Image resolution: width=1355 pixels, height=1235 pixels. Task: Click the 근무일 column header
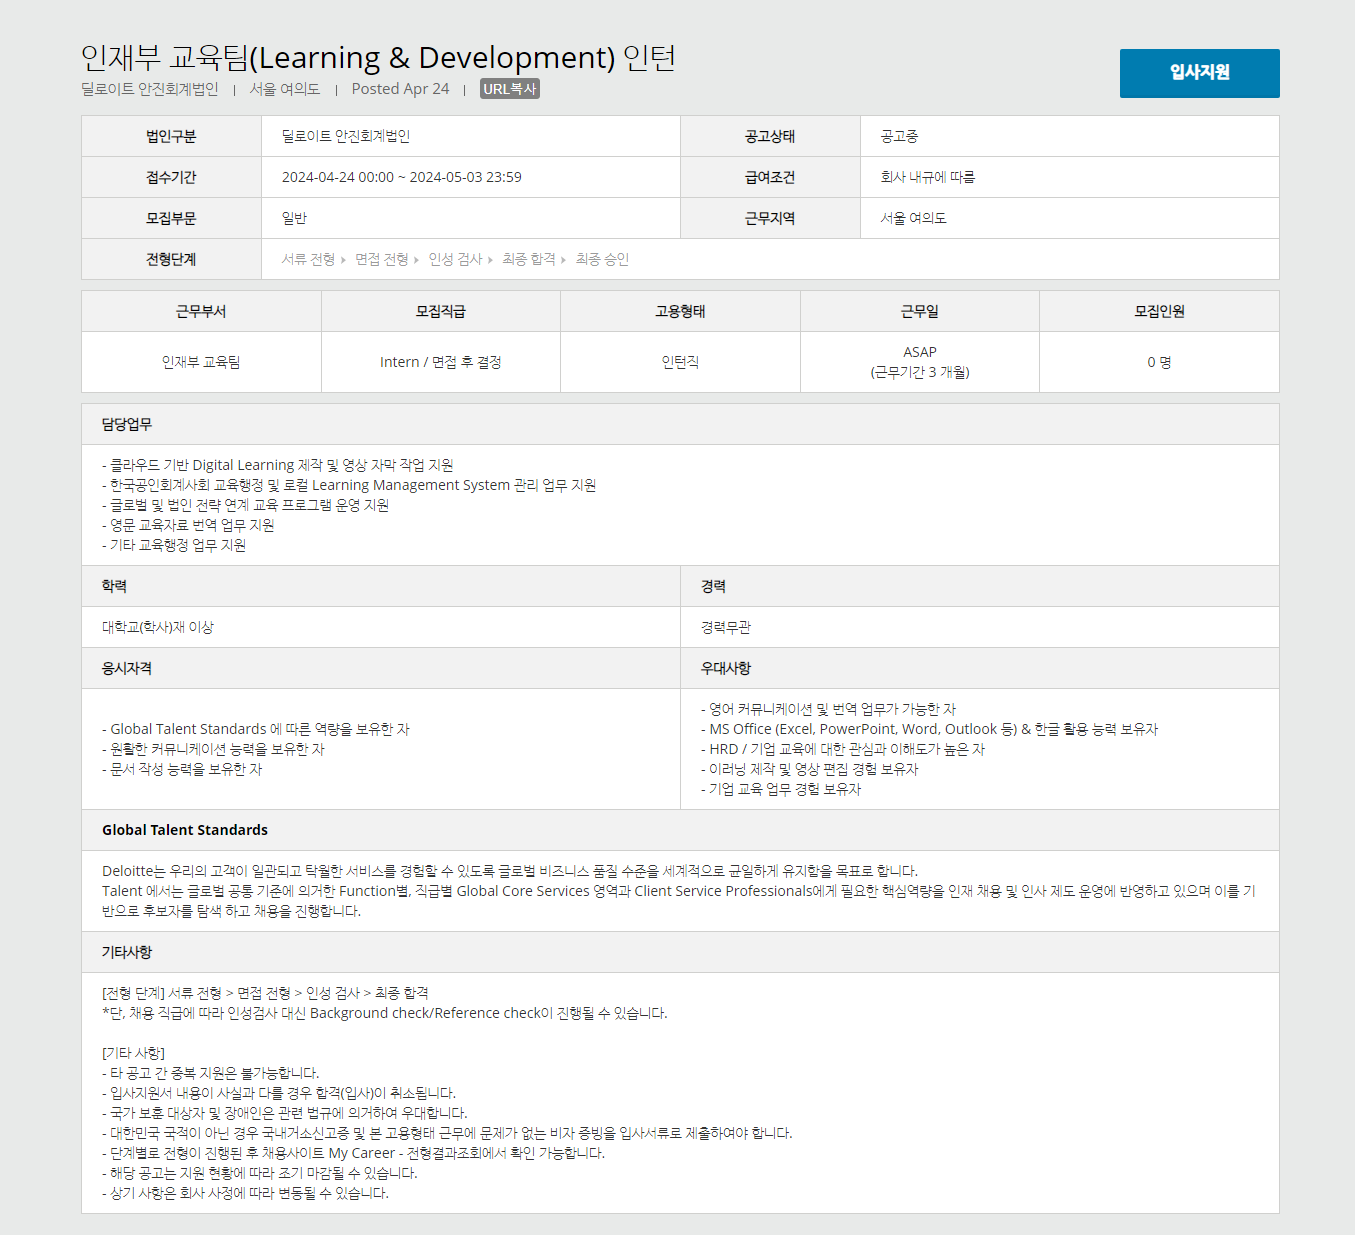[920, 311]
